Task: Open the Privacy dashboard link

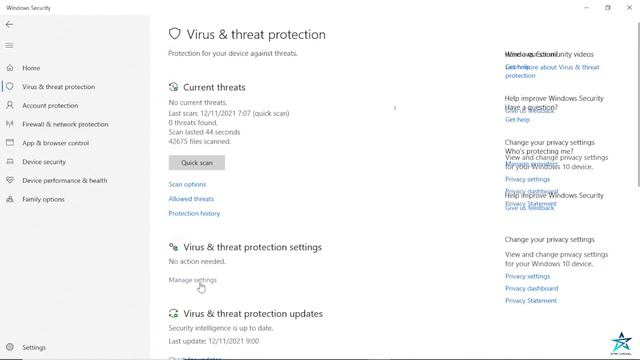Action: pyautogui.click(x=531, y=288)
